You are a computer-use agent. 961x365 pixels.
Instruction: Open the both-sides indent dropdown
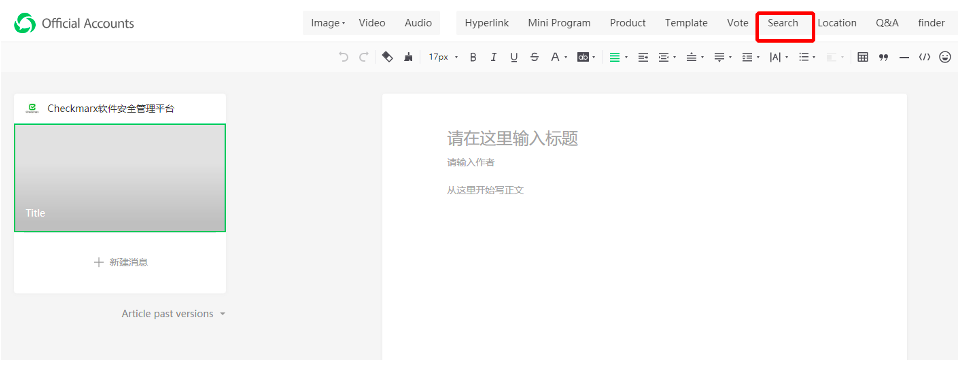[x=667, y=57]
